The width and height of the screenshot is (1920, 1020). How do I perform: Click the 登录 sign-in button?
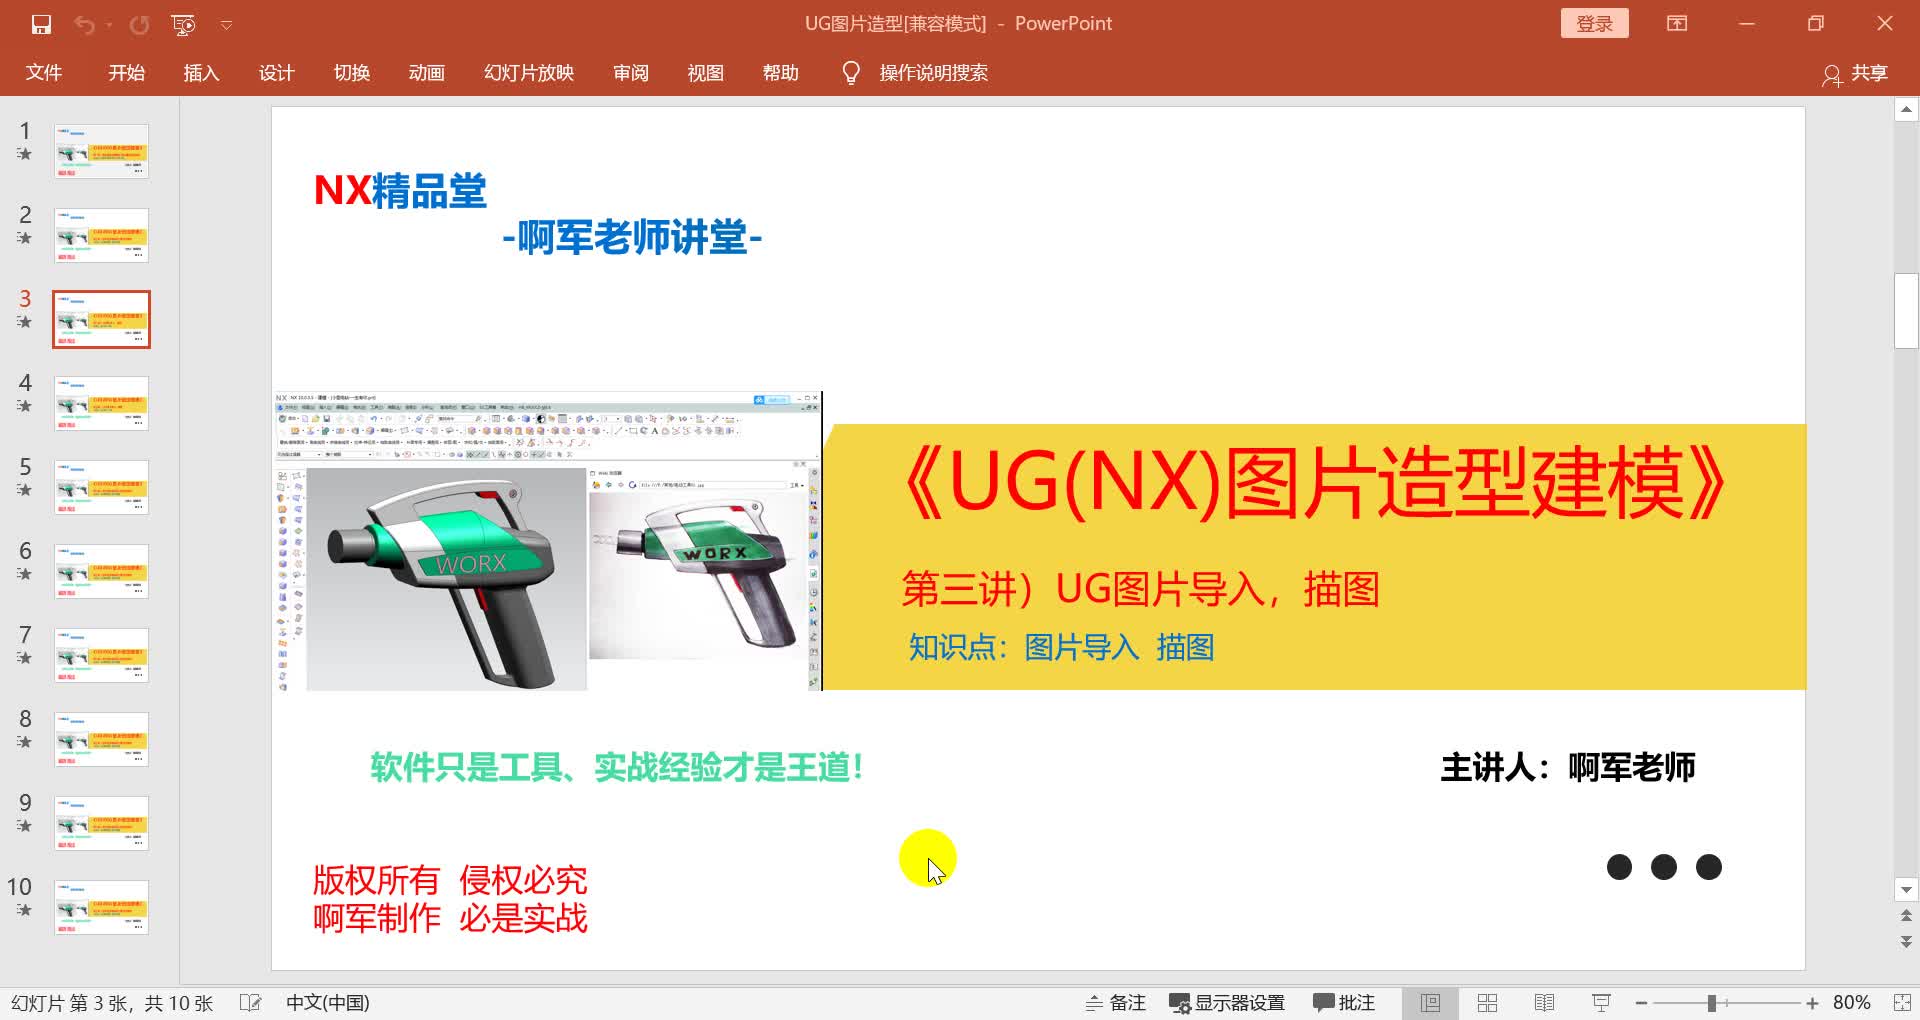1594,23
